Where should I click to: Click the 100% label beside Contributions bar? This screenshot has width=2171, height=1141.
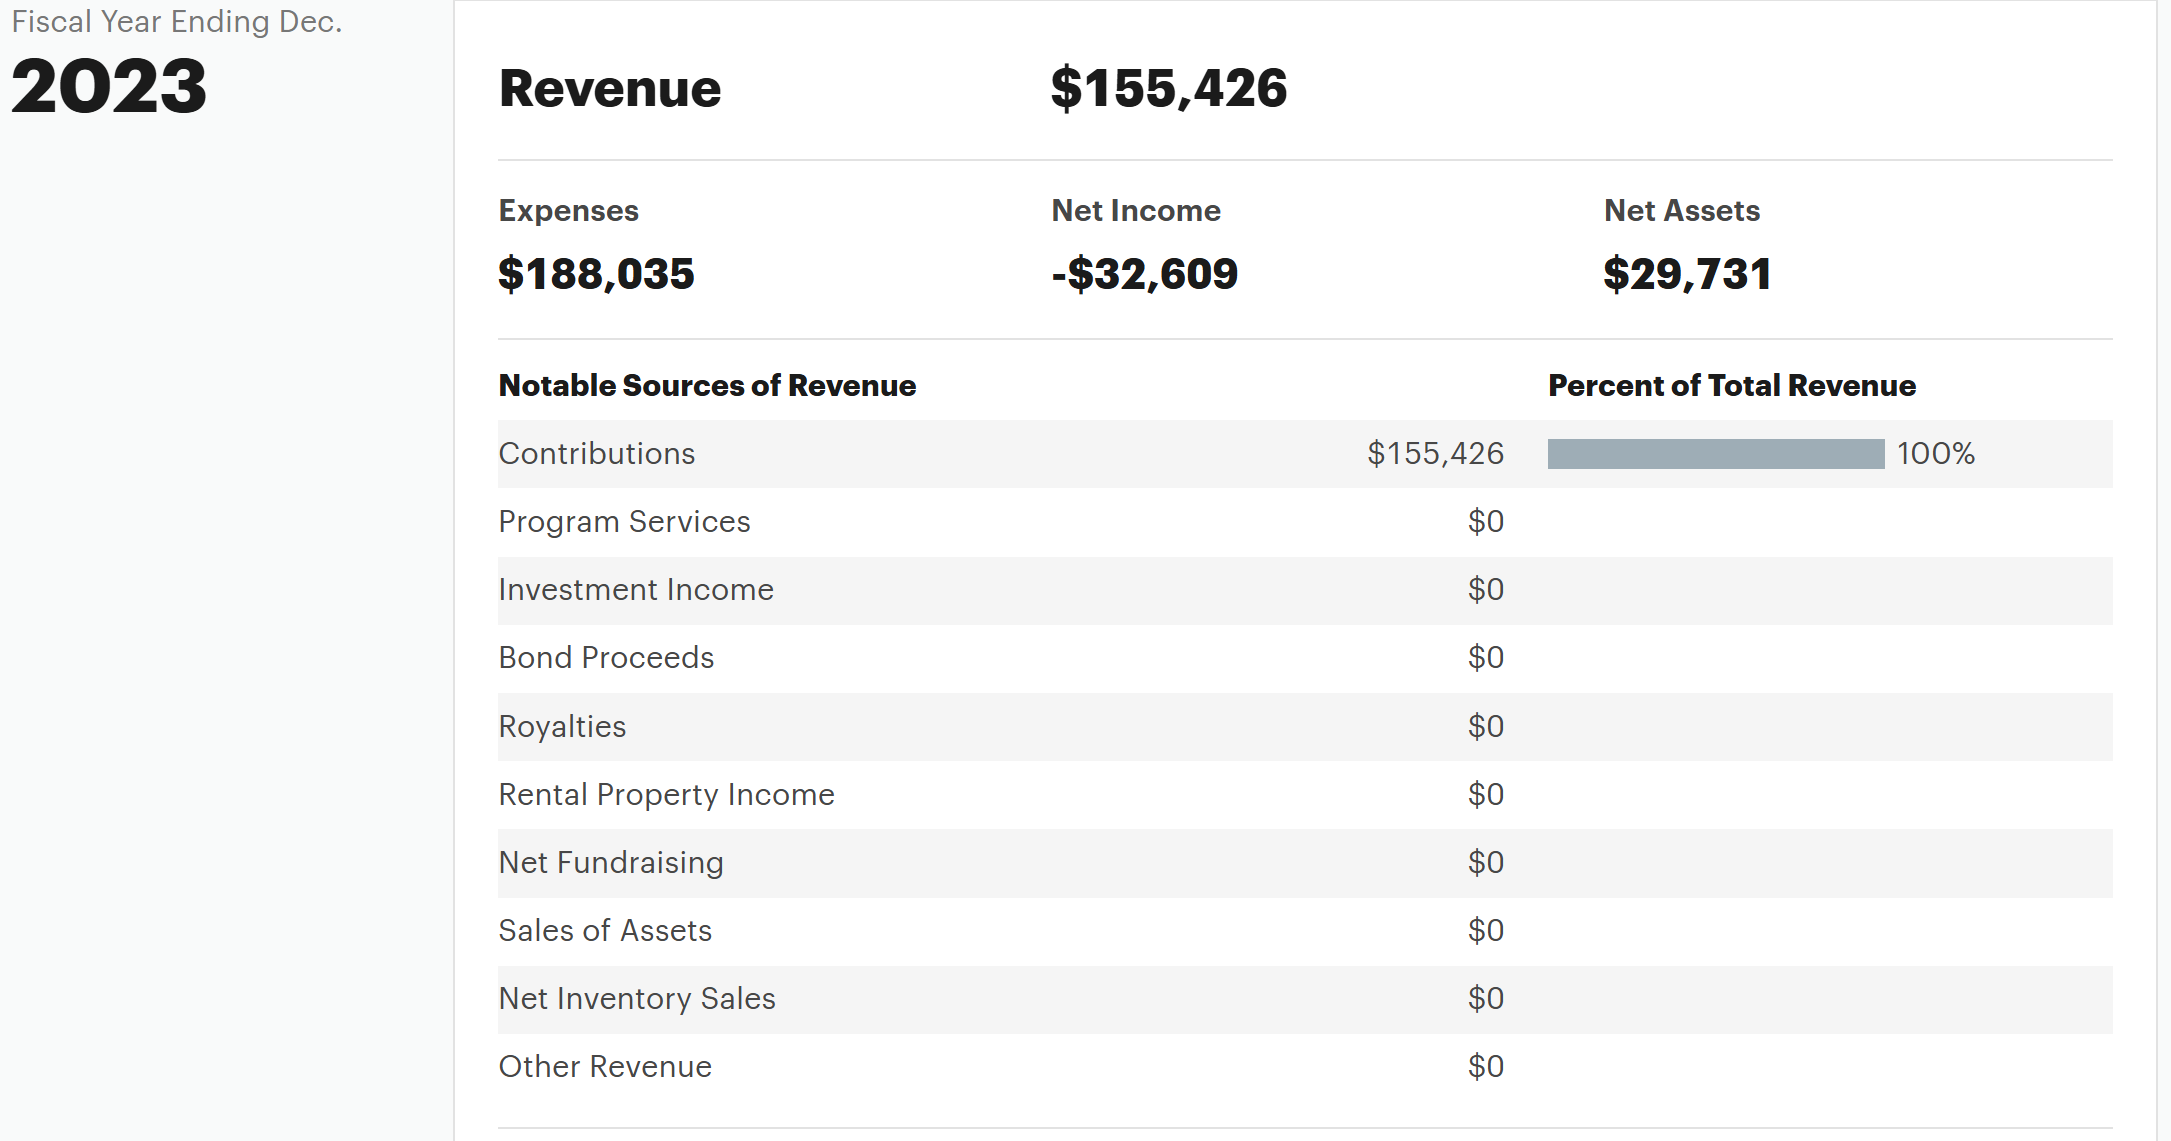1935,454
